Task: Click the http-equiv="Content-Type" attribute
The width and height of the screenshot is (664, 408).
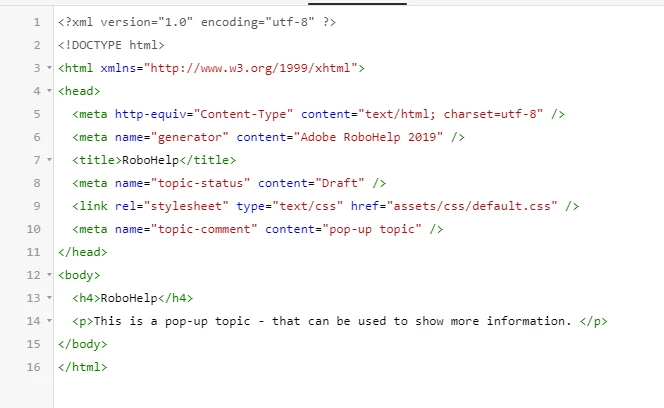Action: click(x=204, y=114)
